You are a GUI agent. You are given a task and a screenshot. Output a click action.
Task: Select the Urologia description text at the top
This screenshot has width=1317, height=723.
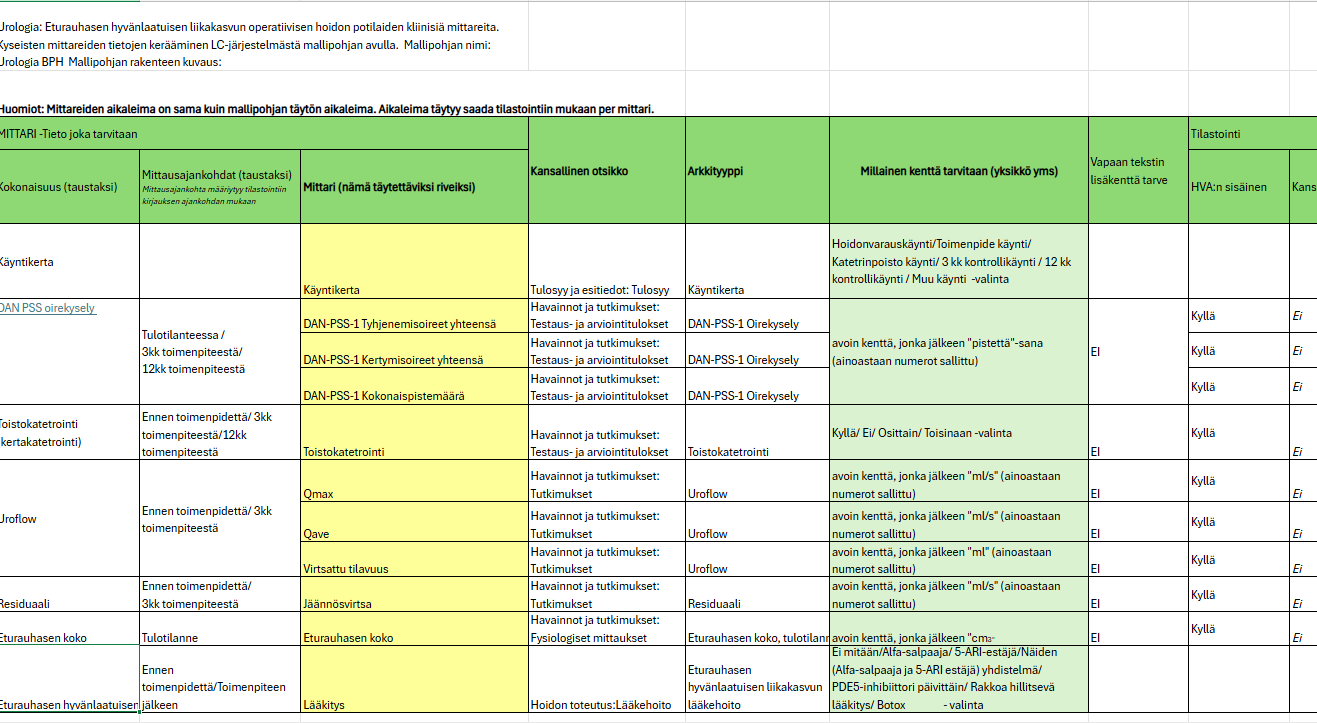click(x=250, y=44)
